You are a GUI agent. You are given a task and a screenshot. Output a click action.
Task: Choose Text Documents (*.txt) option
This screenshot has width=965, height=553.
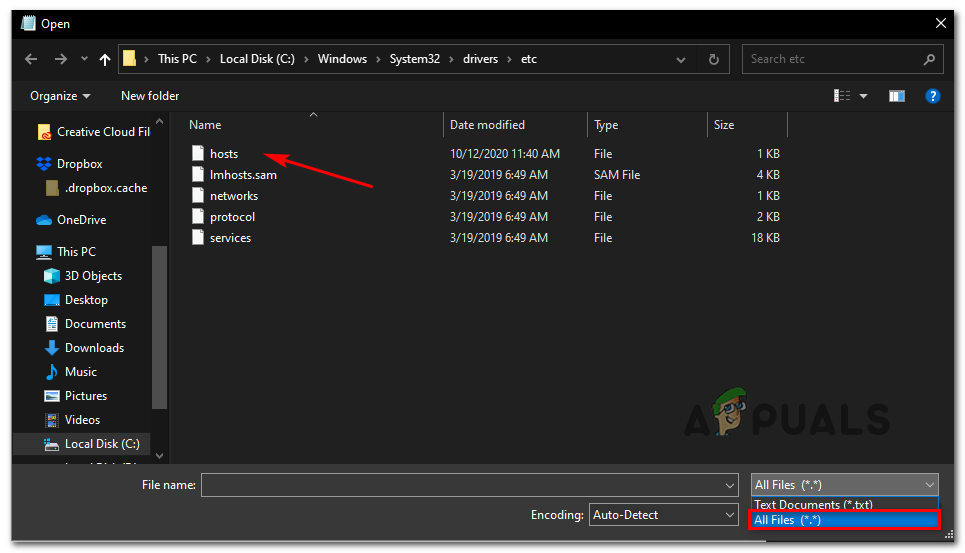click(844, 504)
